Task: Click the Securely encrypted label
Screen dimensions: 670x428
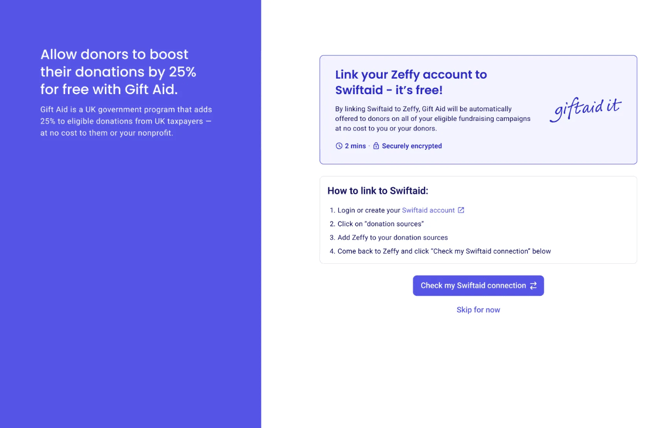Action: coord(412,146)
